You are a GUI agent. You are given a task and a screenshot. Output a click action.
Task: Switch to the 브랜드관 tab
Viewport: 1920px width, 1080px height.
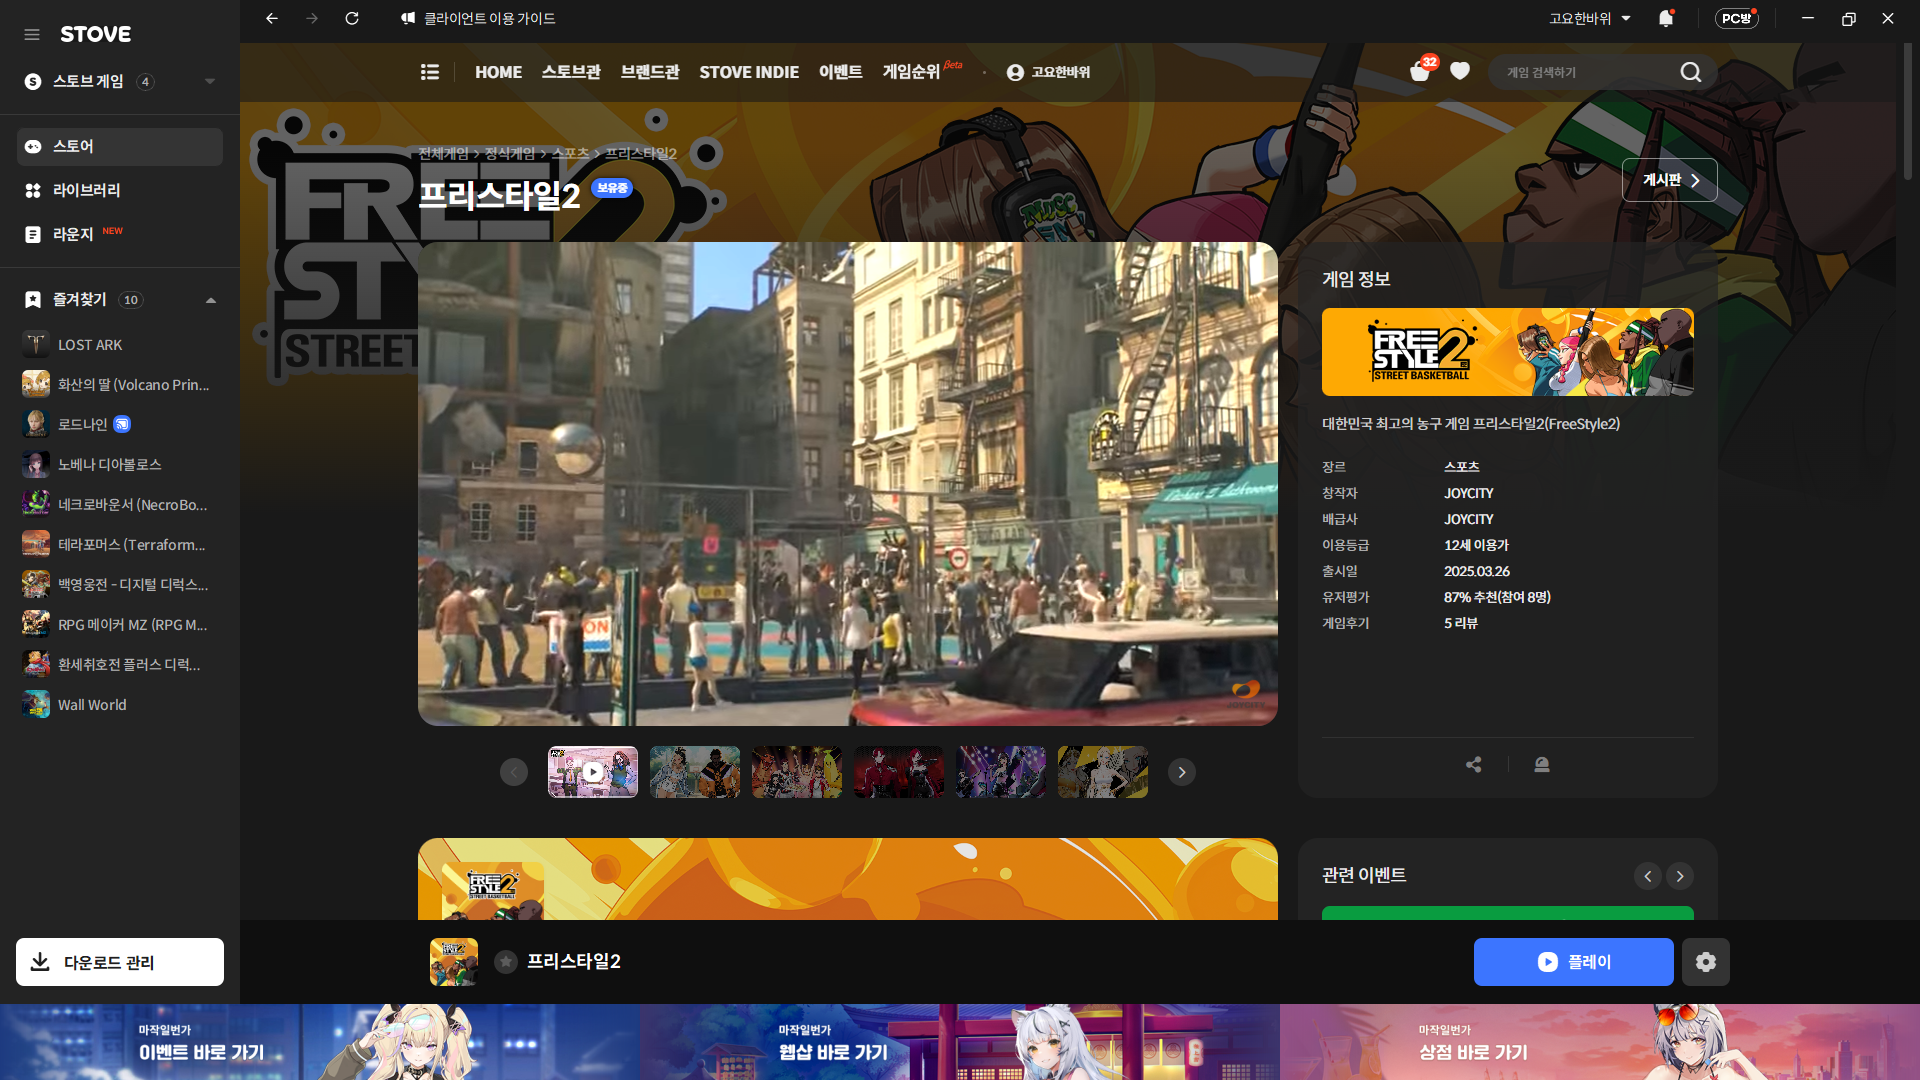click(650, 72)
